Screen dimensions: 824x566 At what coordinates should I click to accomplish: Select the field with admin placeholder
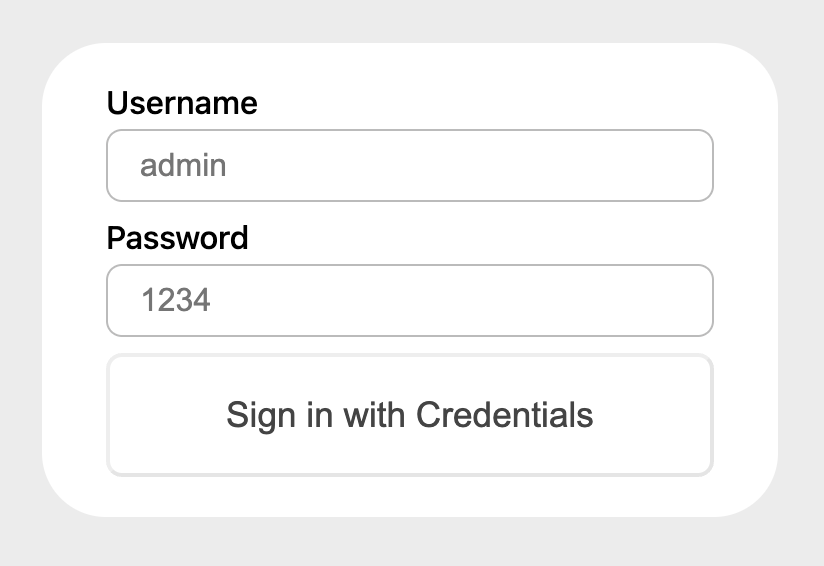tap(410, 166)
